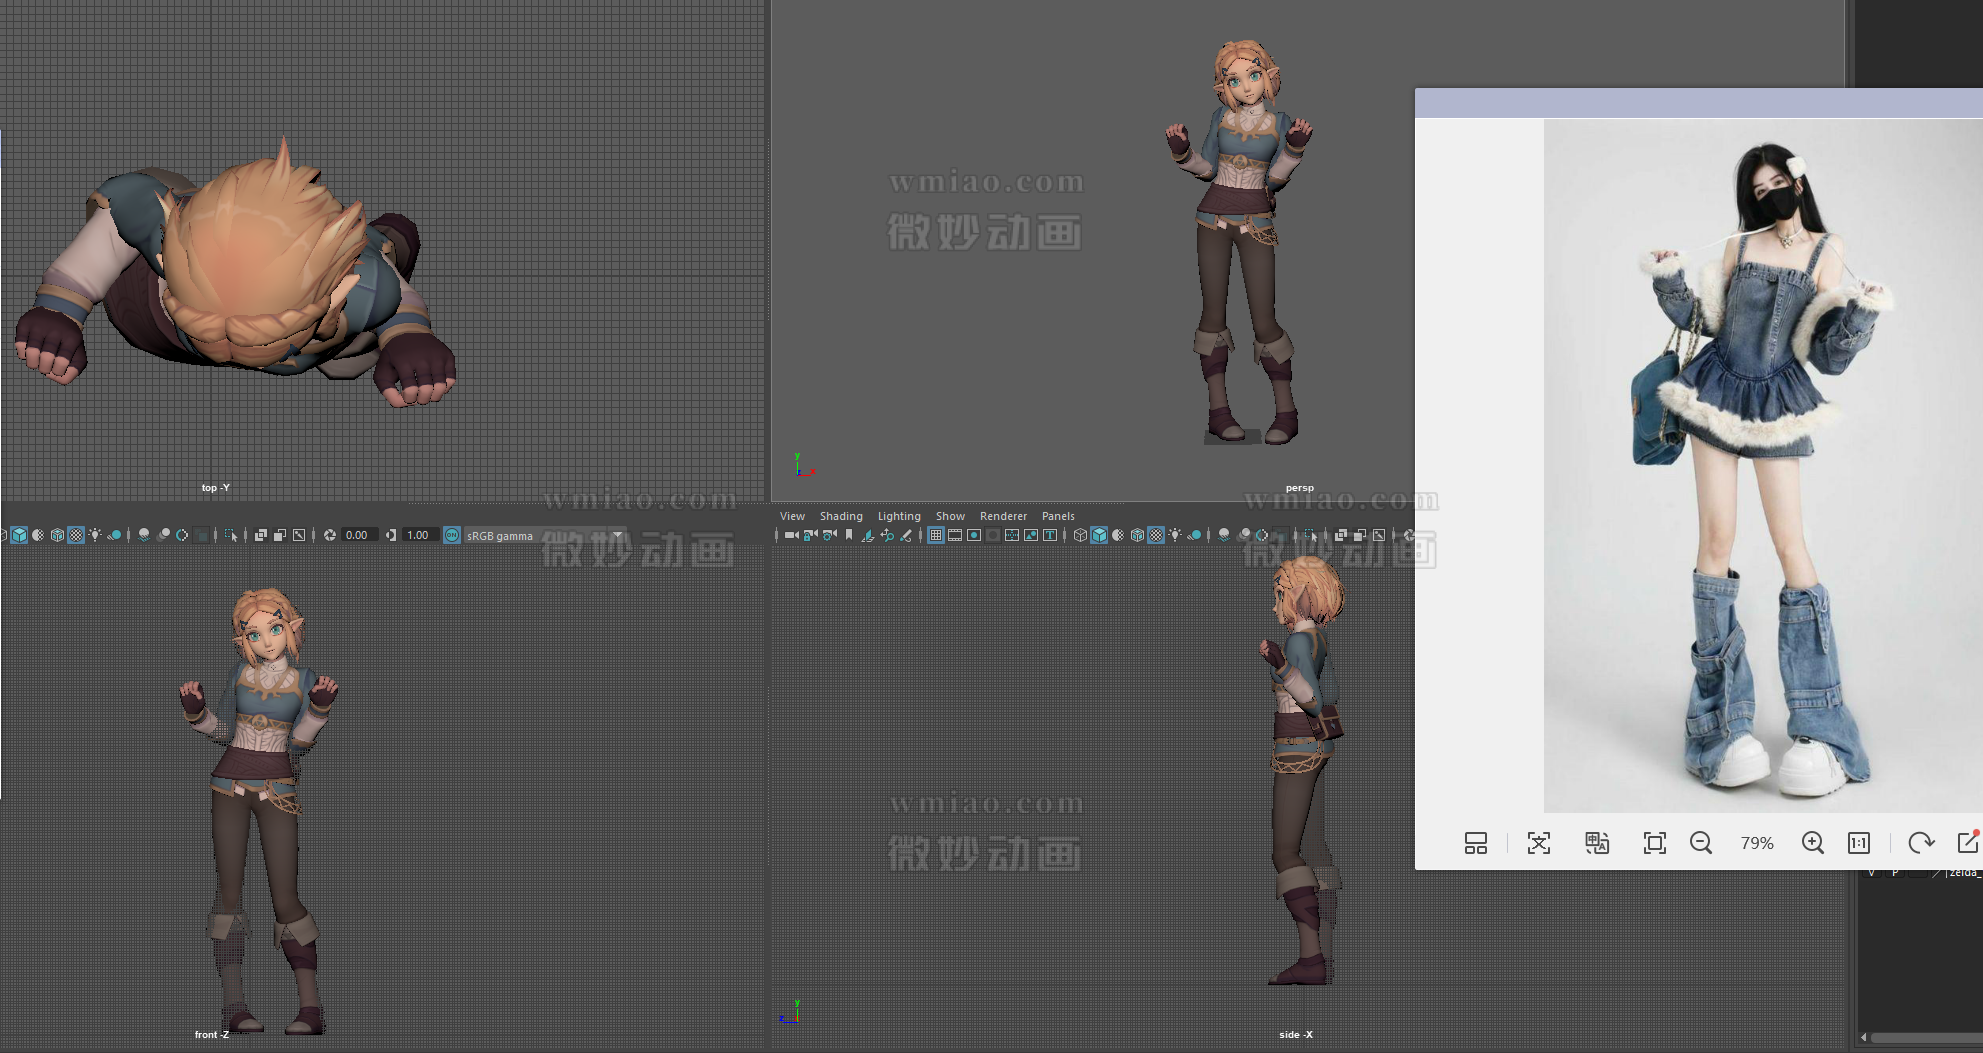
Task: Zoom out the reference image viewer
Action: coord(1700,843)
